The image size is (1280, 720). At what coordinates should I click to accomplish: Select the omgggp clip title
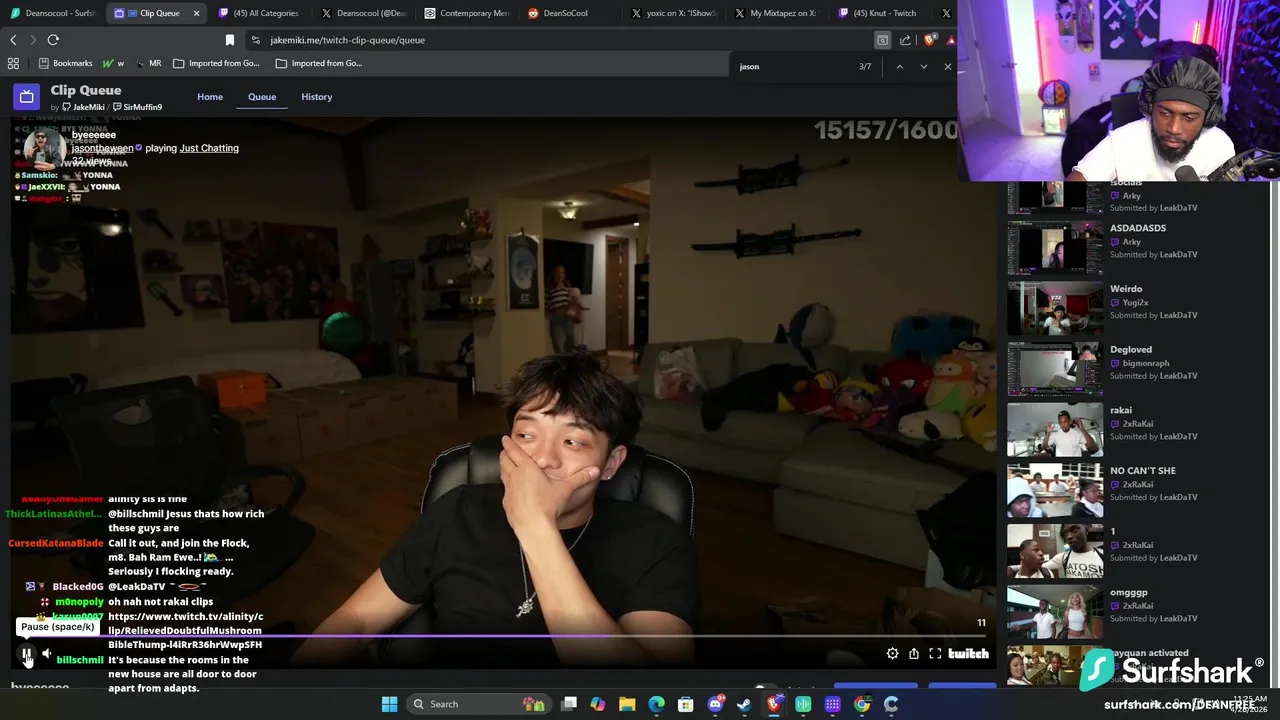pos(1129,592)
